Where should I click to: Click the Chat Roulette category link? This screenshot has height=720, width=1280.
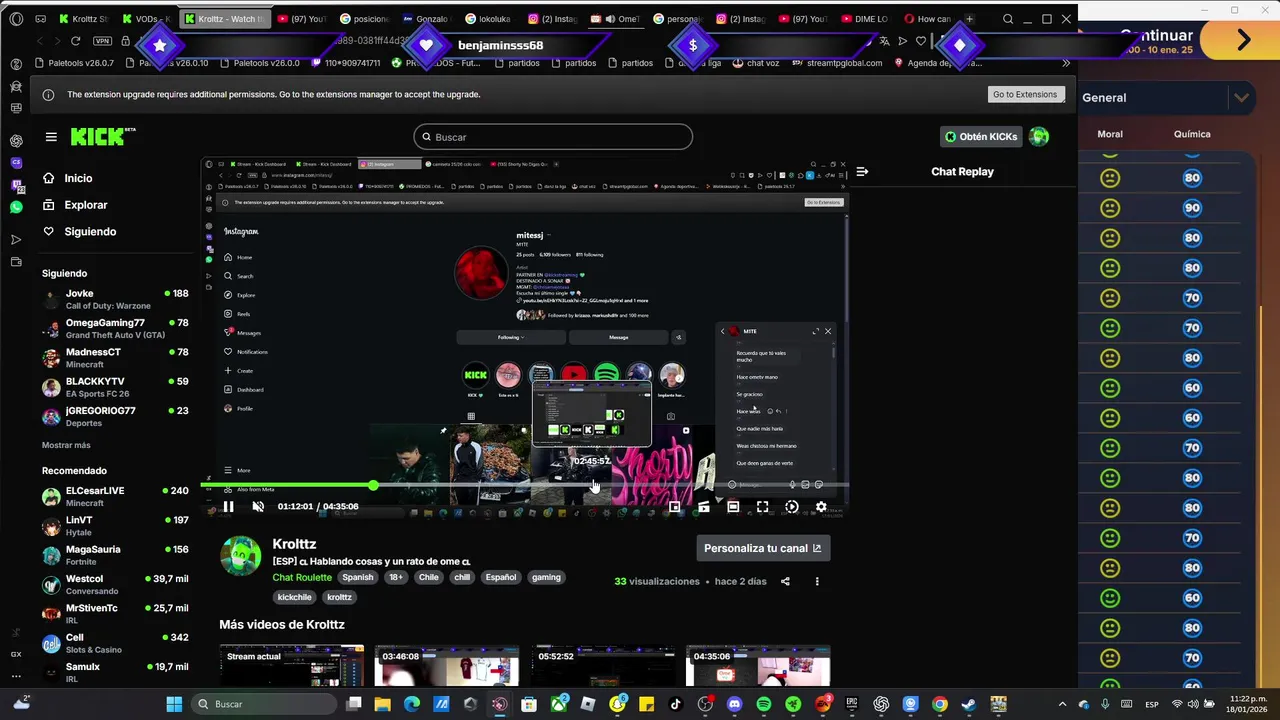[x=302, y=577]
